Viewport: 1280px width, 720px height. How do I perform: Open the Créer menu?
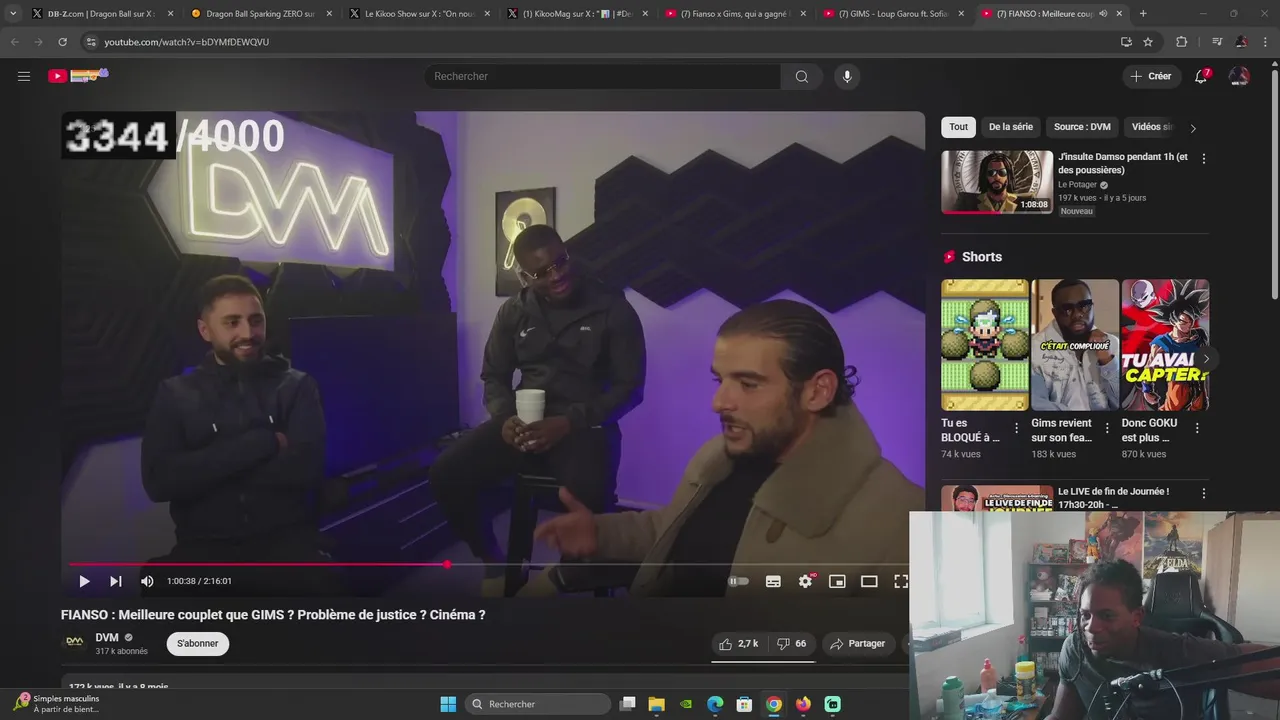click(1151, 76)
